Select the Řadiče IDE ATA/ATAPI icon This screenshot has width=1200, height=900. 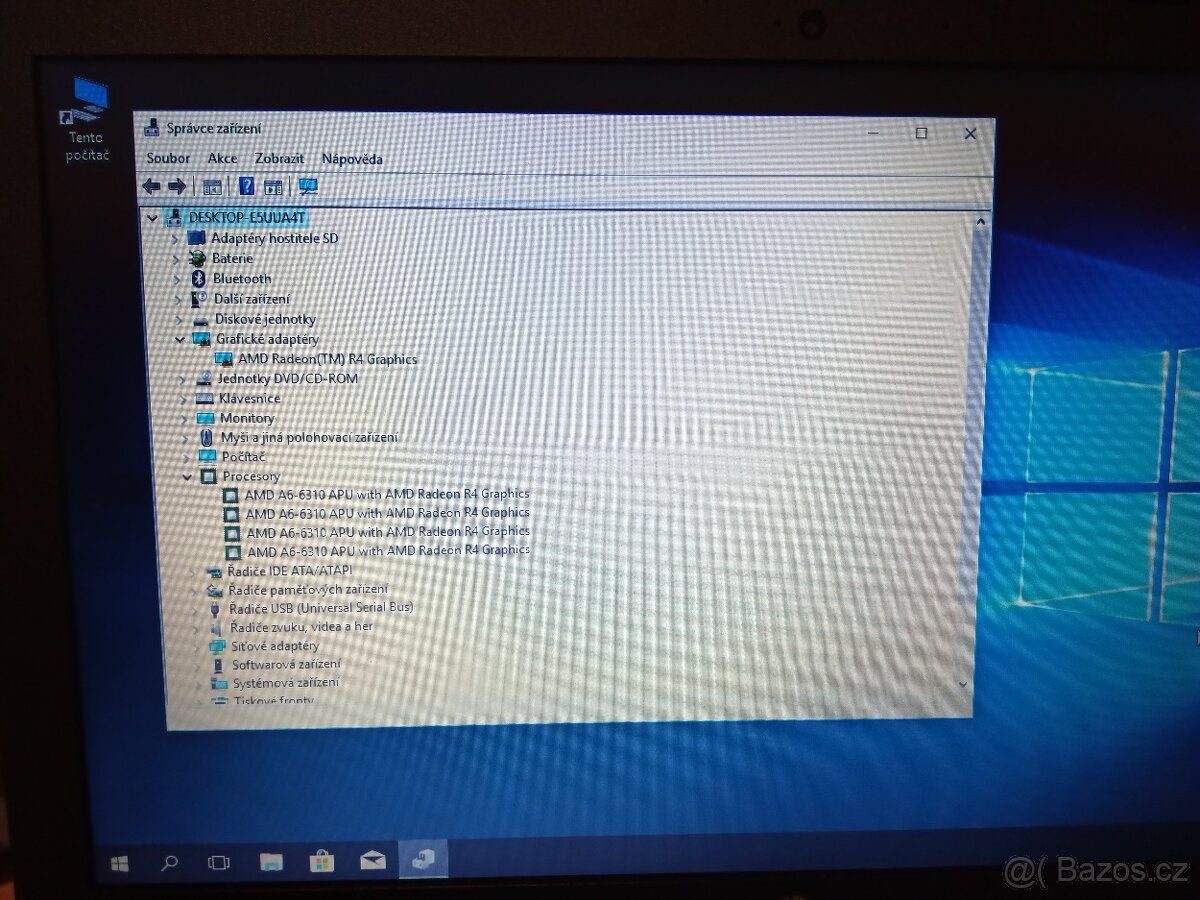pos(213,571)
